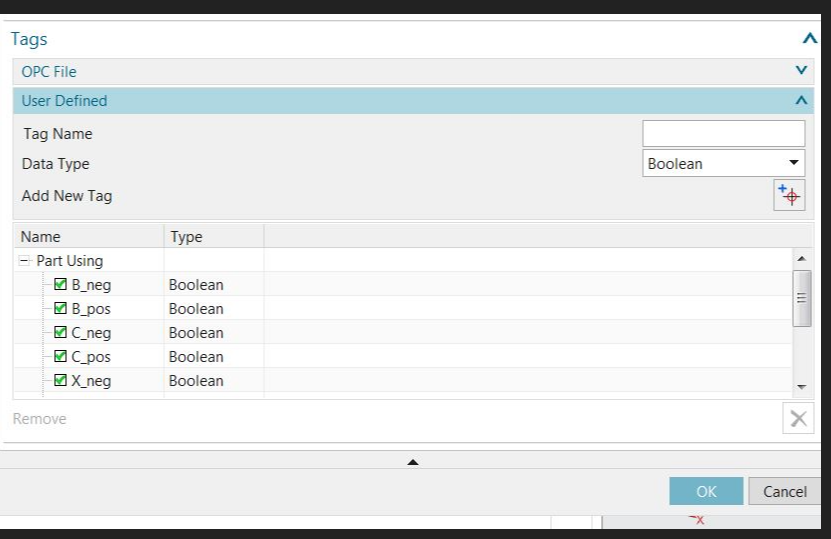Viewport: 831px width, 539px height.
Task: Click the Cancel button
Action: 784,491
